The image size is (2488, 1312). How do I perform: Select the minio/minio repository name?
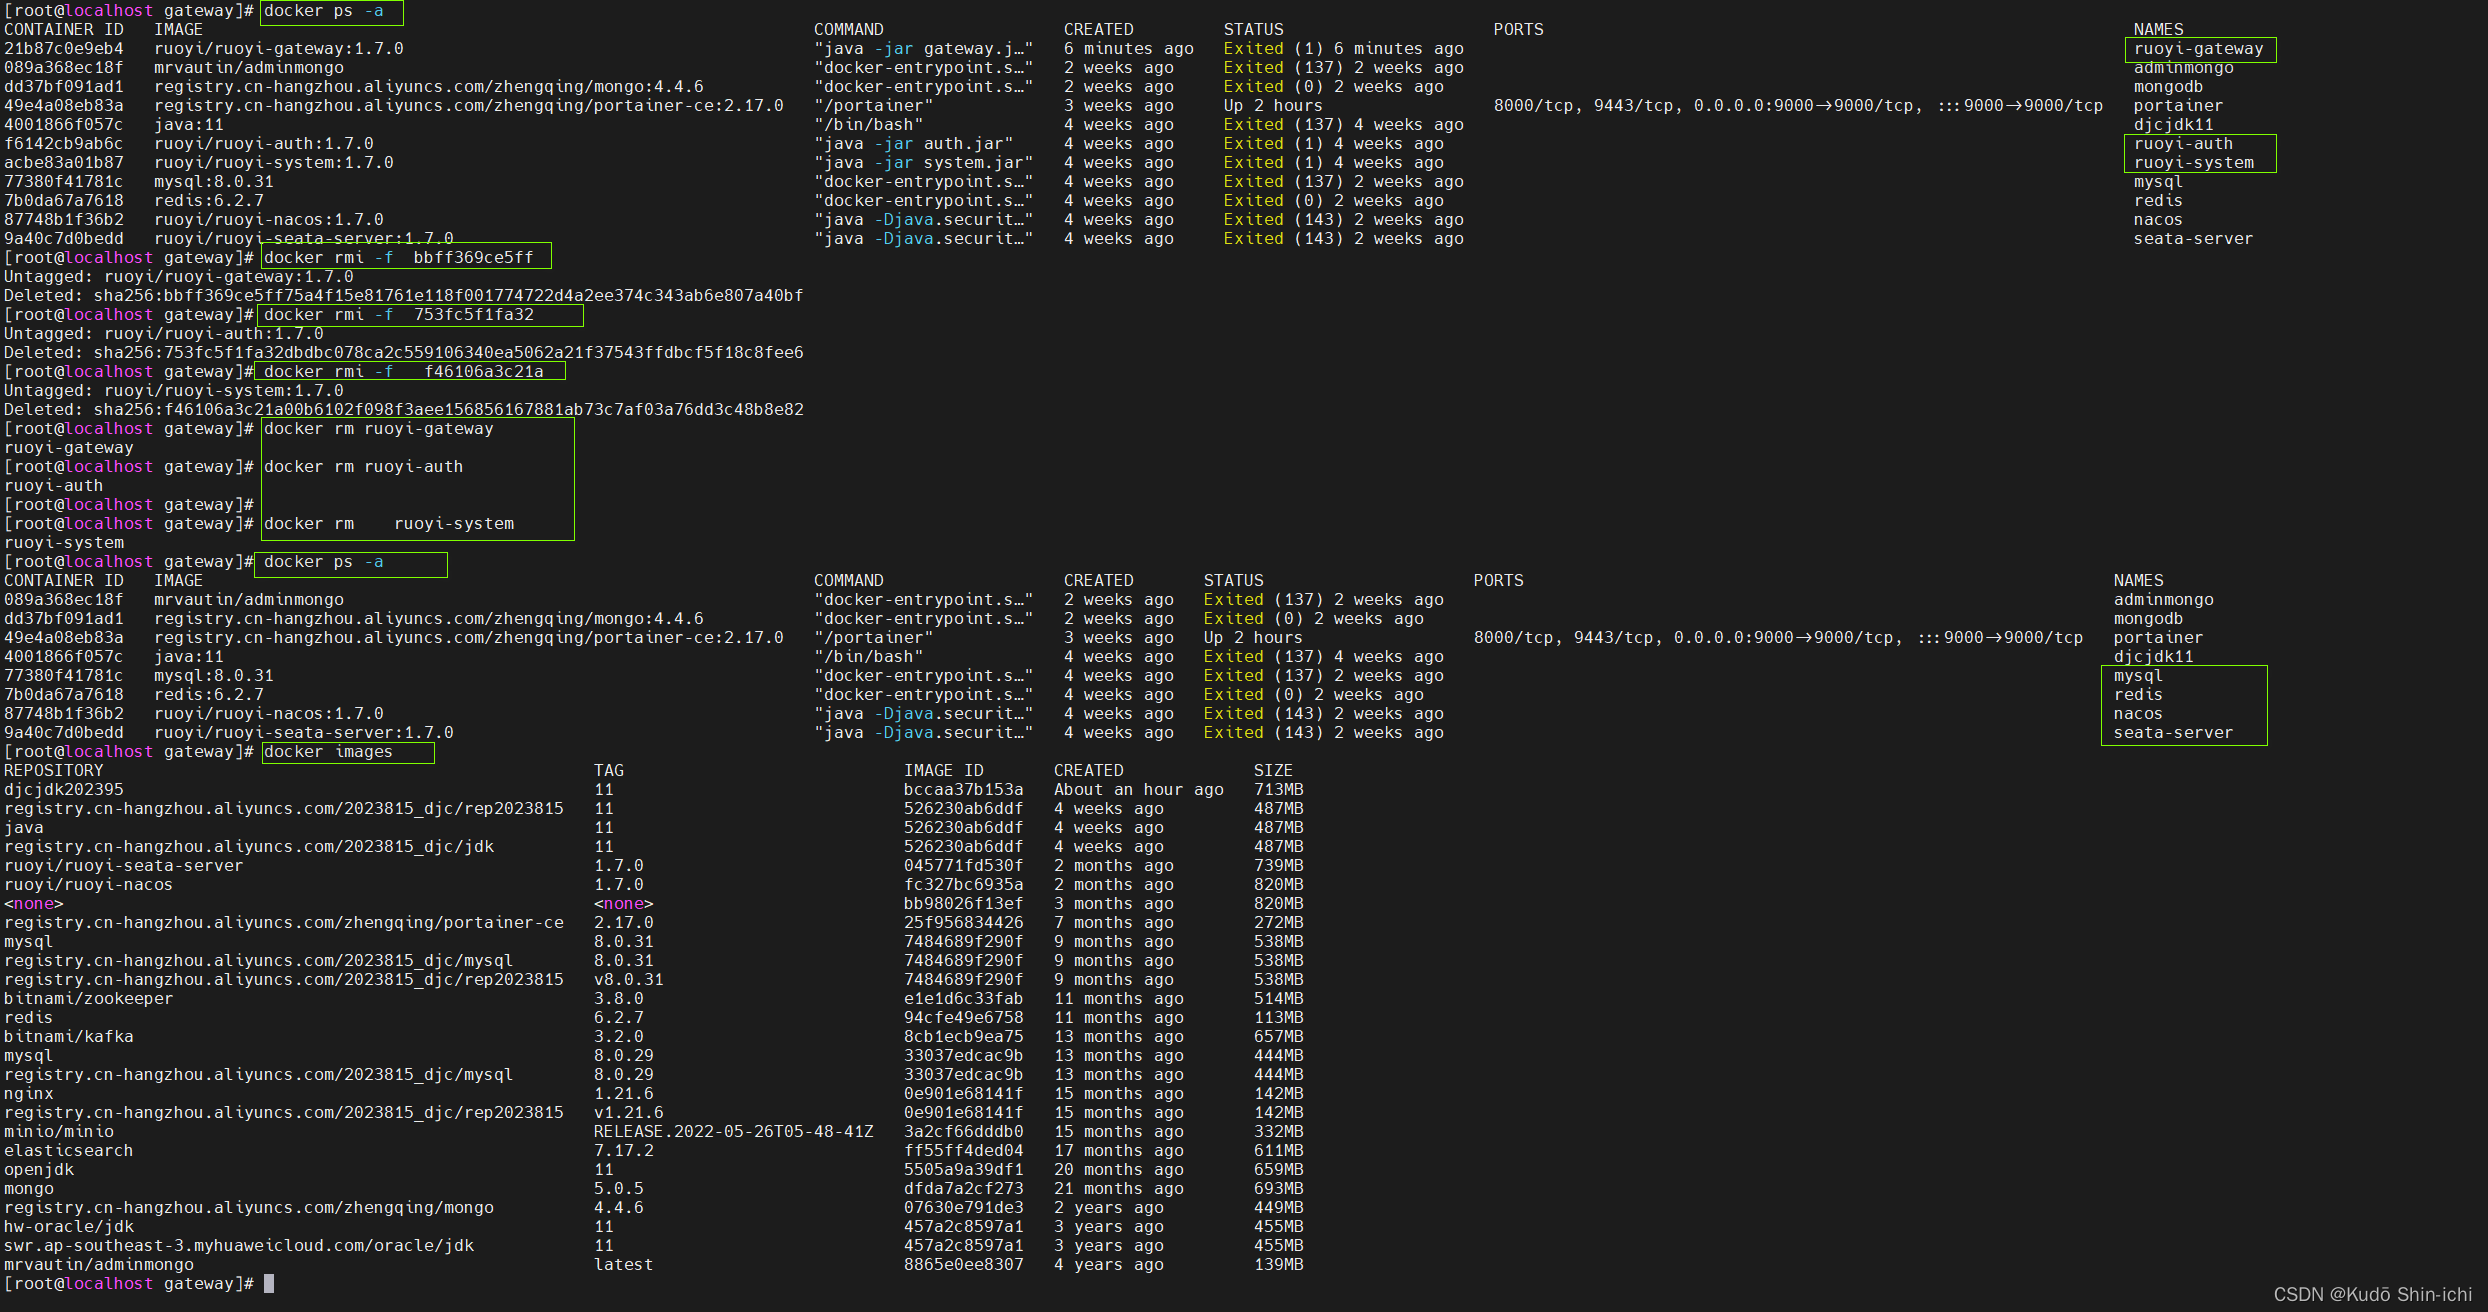click(x=59, y=1132)
